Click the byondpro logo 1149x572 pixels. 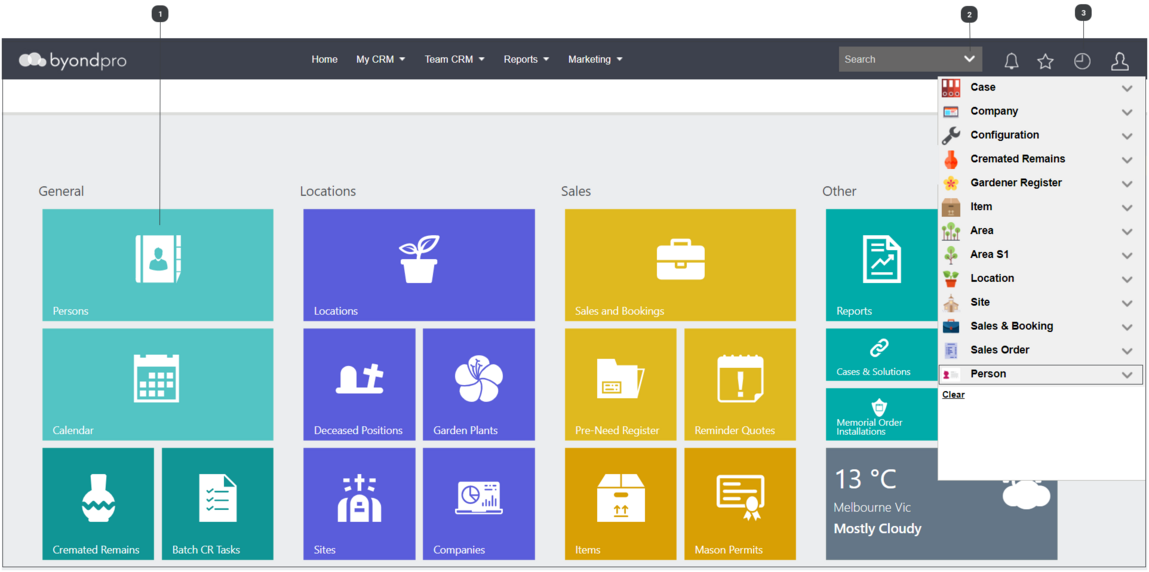[x=73, y=60]
